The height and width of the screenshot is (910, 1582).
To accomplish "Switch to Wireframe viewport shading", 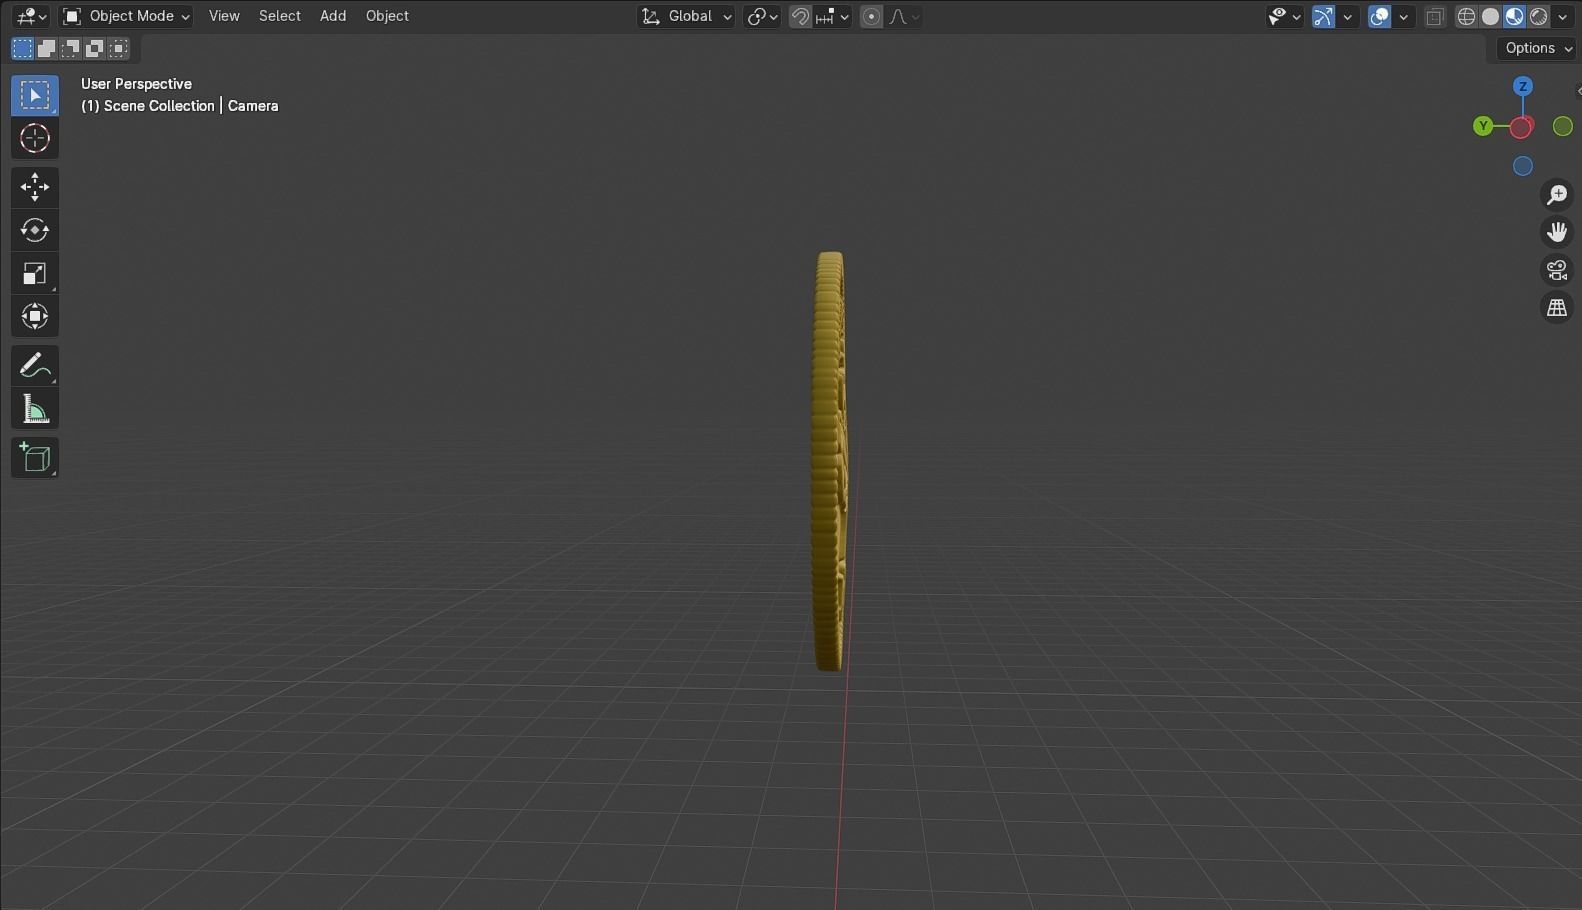I will [x=1466, y=16].
